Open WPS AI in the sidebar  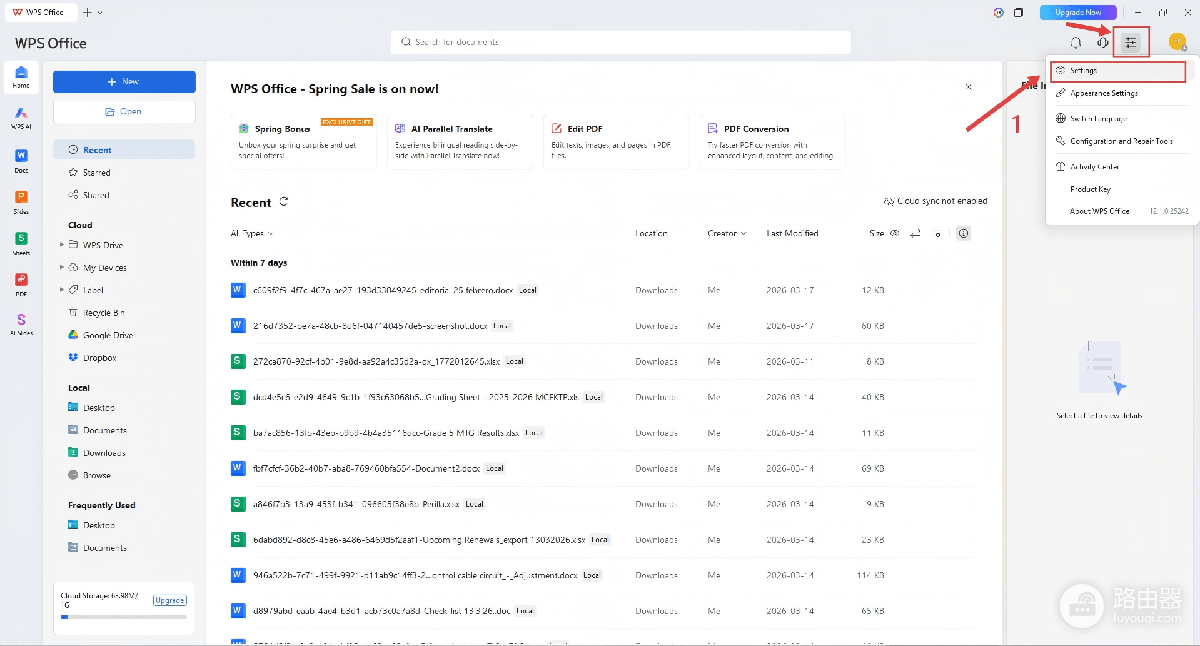21,118
